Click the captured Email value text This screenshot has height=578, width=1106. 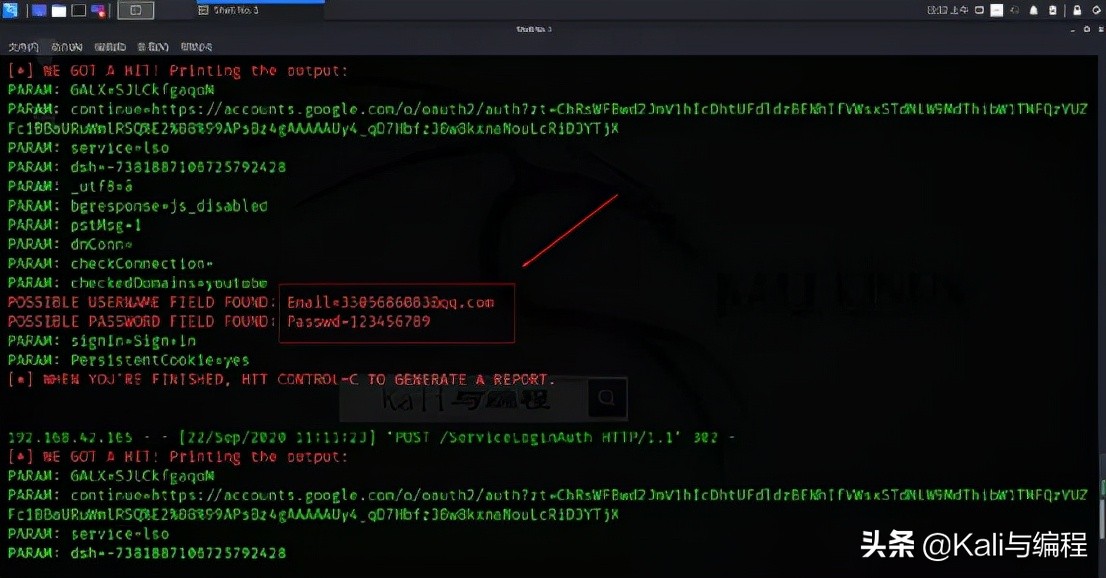tap(391, 302)
